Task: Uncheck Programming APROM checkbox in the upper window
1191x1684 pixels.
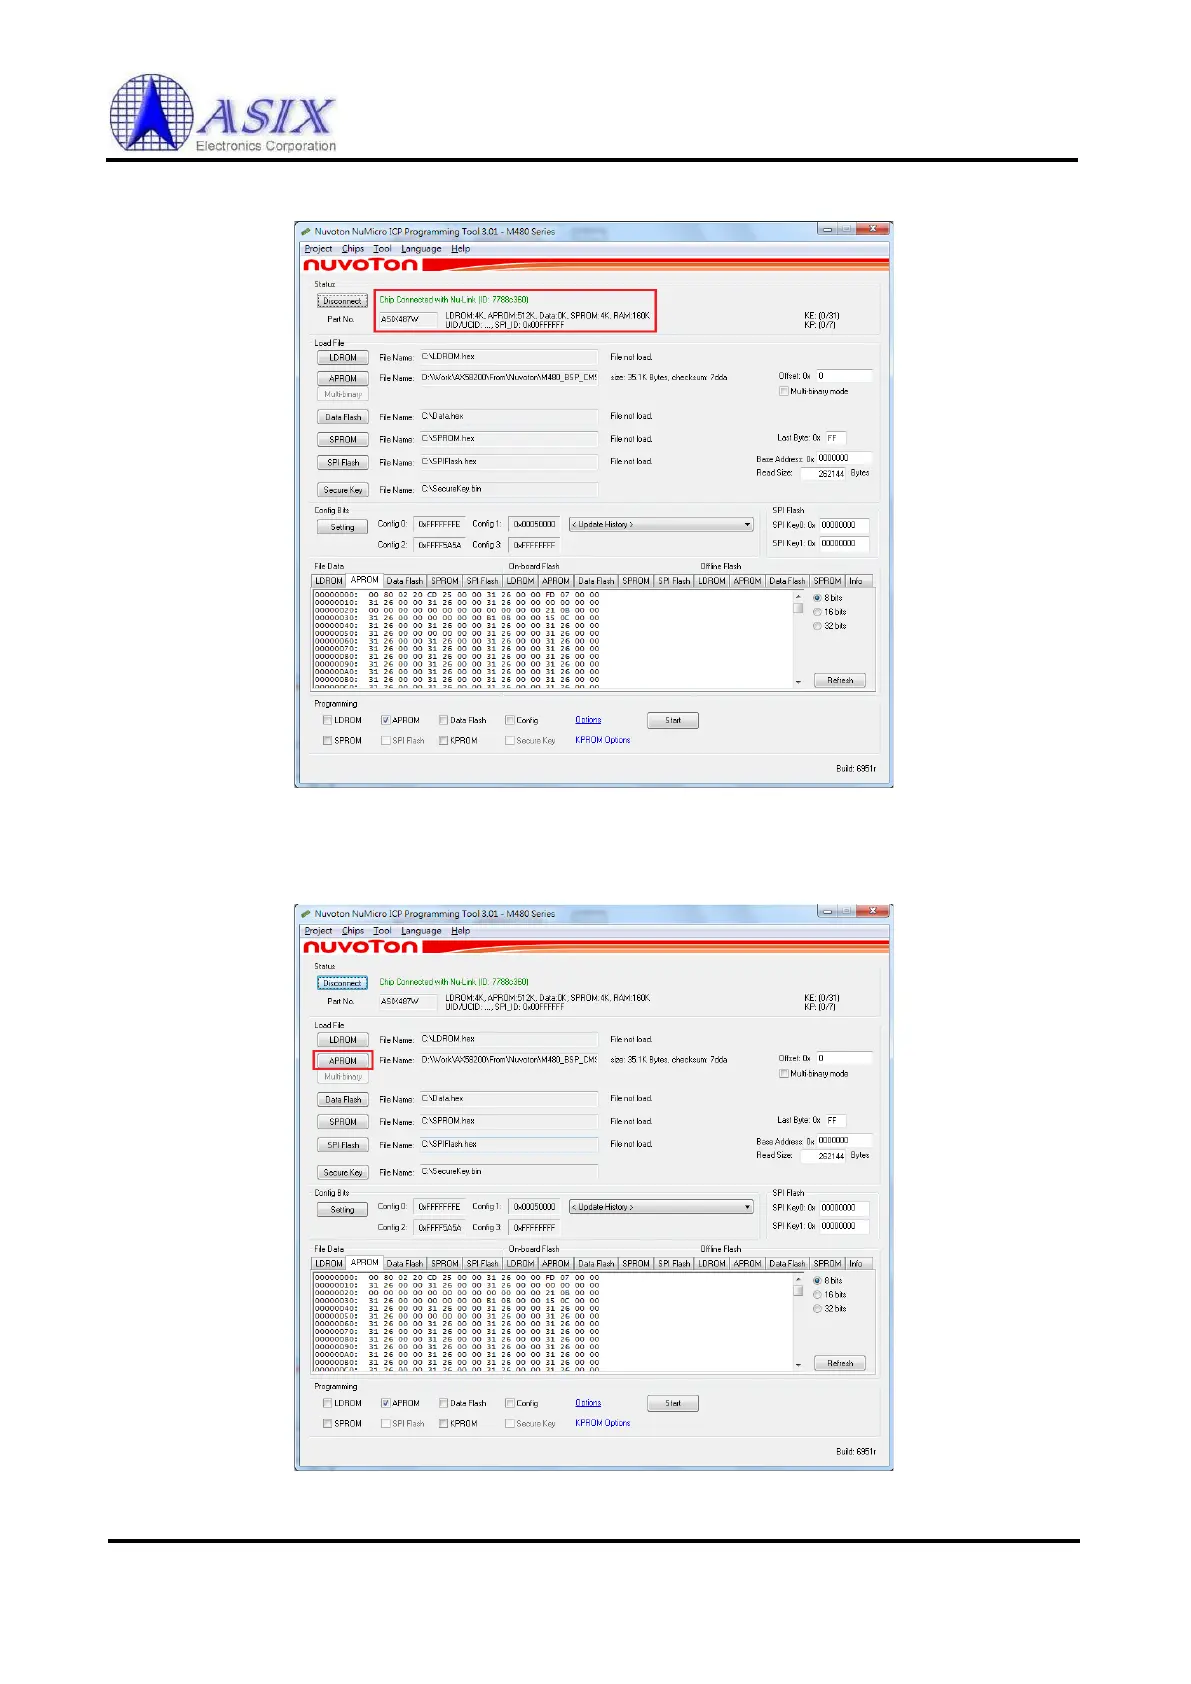Action: point(385,720)
